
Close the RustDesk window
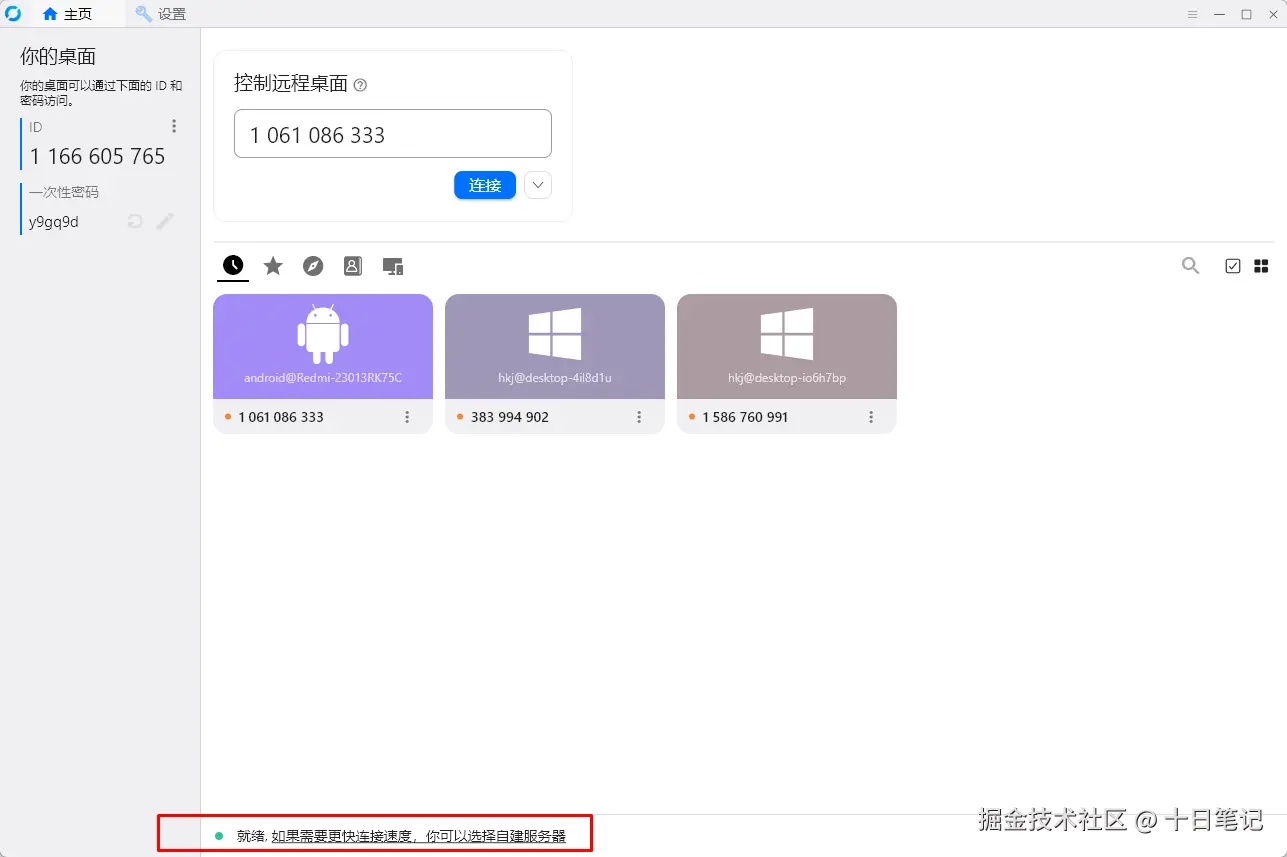[1273, 14]
